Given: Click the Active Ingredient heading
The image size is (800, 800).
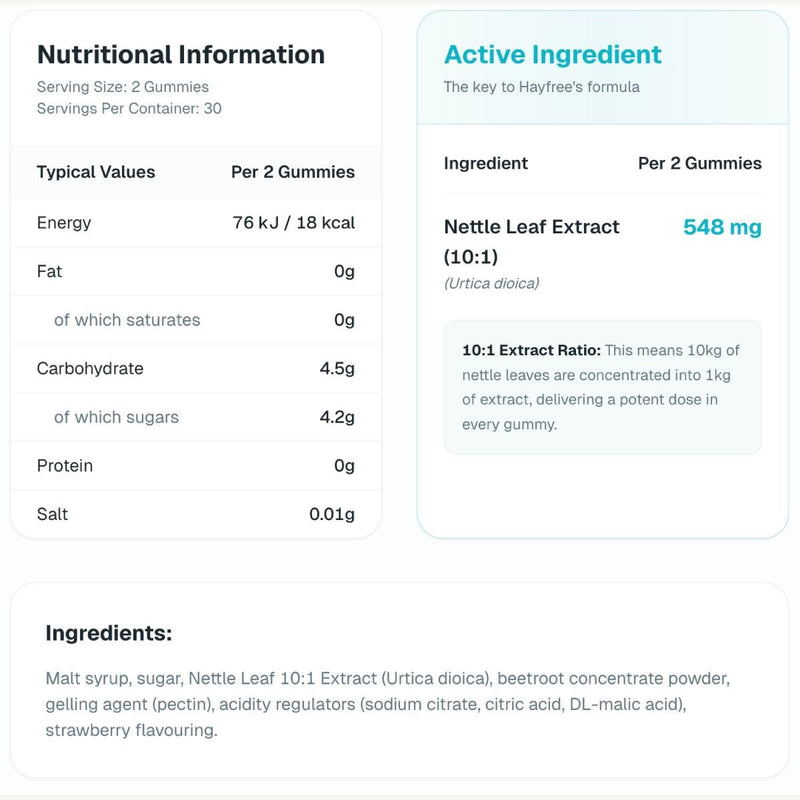Looking at the screenshot, I should pyautogui.click(x=553, y=55).
